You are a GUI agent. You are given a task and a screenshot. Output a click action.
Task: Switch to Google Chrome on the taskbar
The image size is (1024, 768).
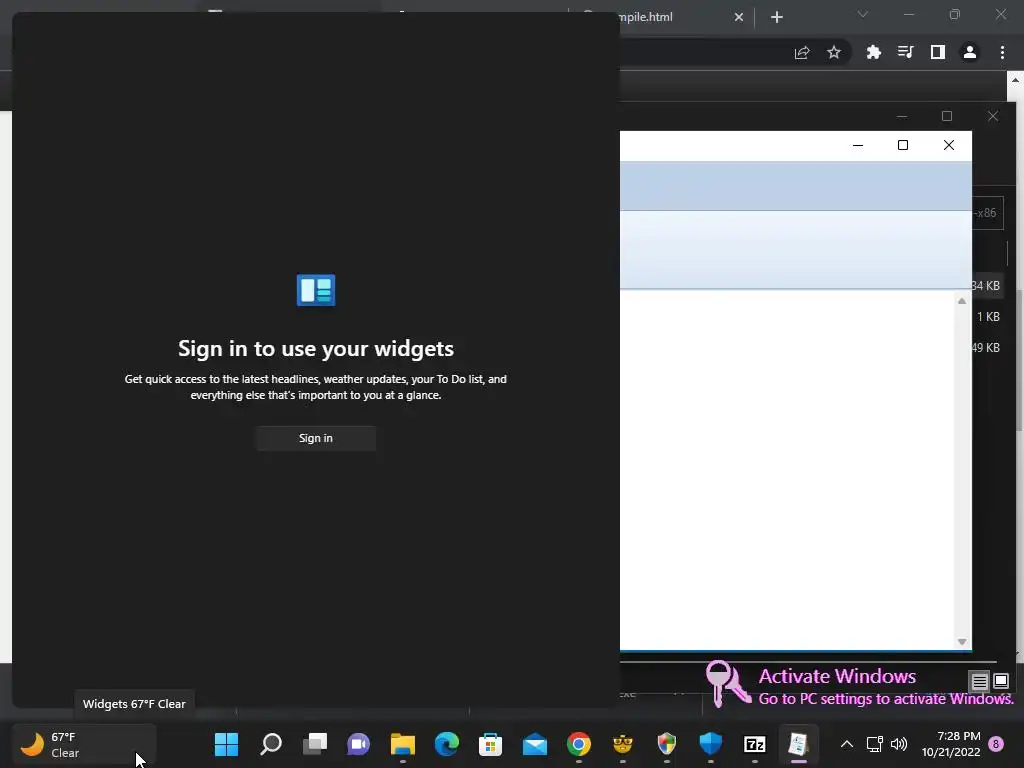[x=579, y=744]
